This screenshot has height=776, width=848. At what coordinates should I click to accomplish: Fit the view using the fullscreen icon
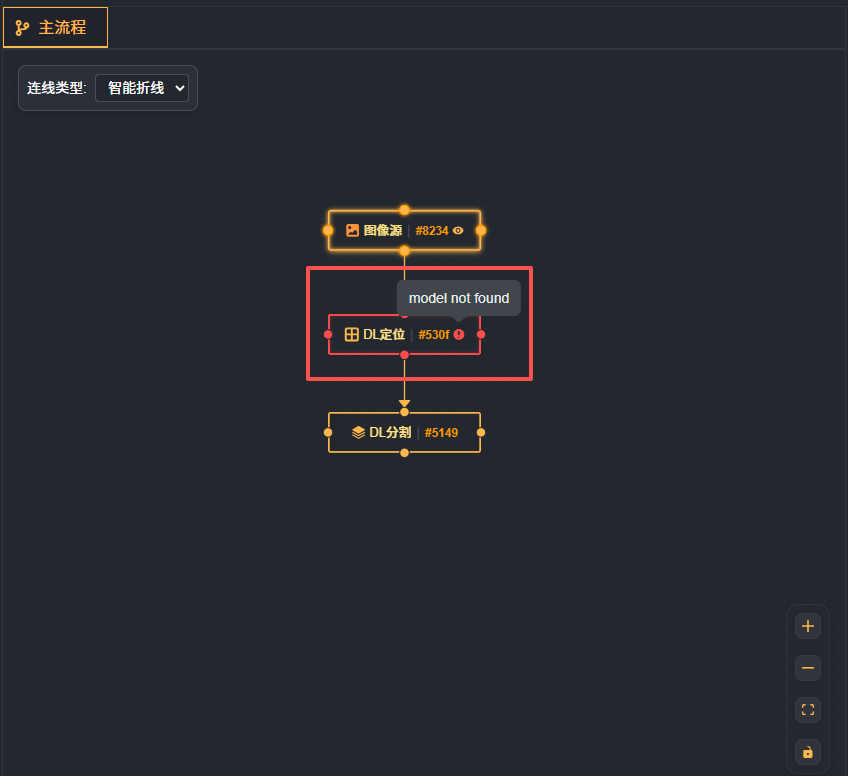point(808,710)
